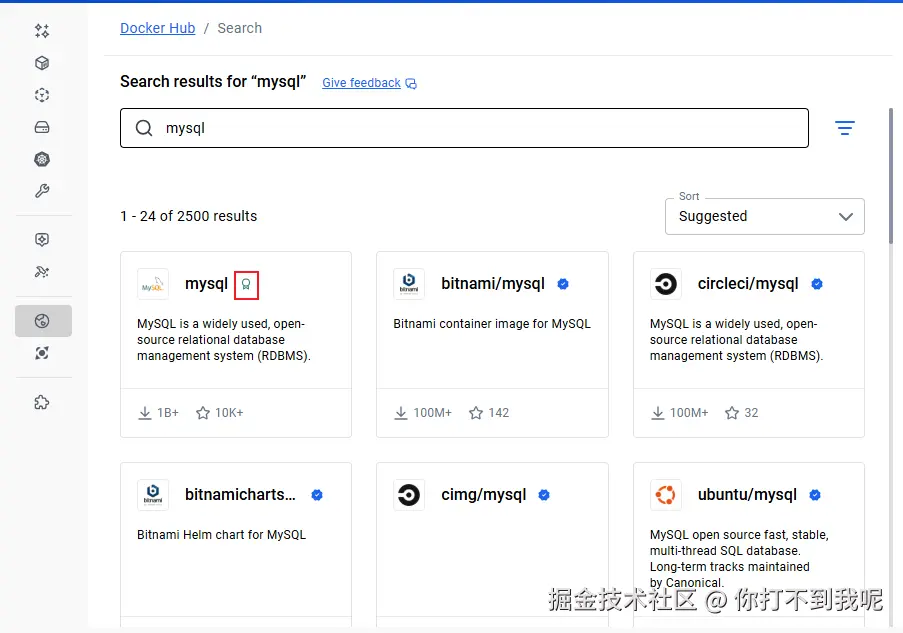Click the MySQL logo on mysql card
Screen dimensions: 903x633
(153, 284)
